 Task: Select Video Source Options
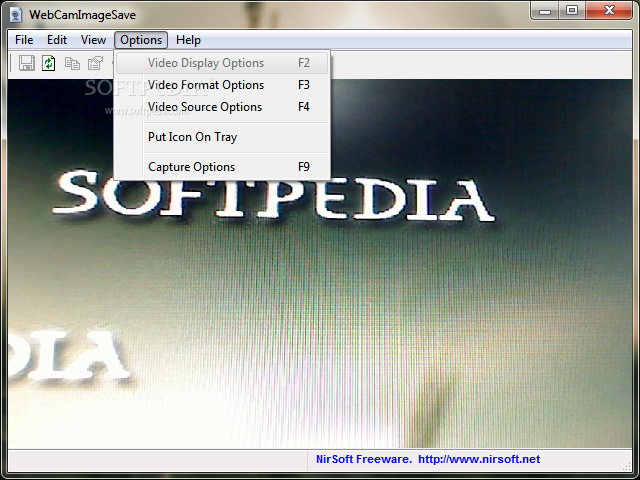click(222, 107)
